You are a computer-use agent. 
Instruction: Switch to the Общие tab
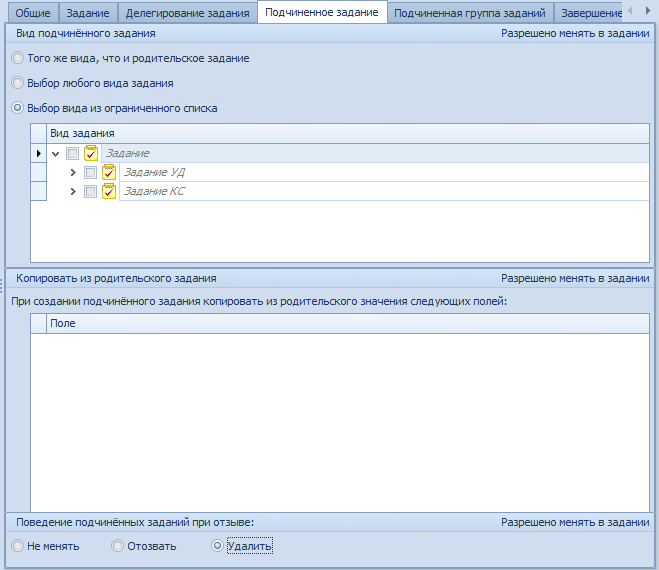point(32,13)
